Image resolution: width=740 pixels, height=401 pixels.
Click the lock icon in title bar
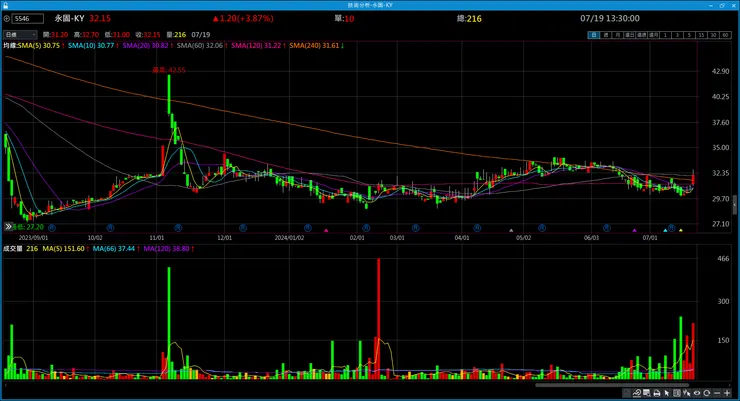(x=5, y=5)
